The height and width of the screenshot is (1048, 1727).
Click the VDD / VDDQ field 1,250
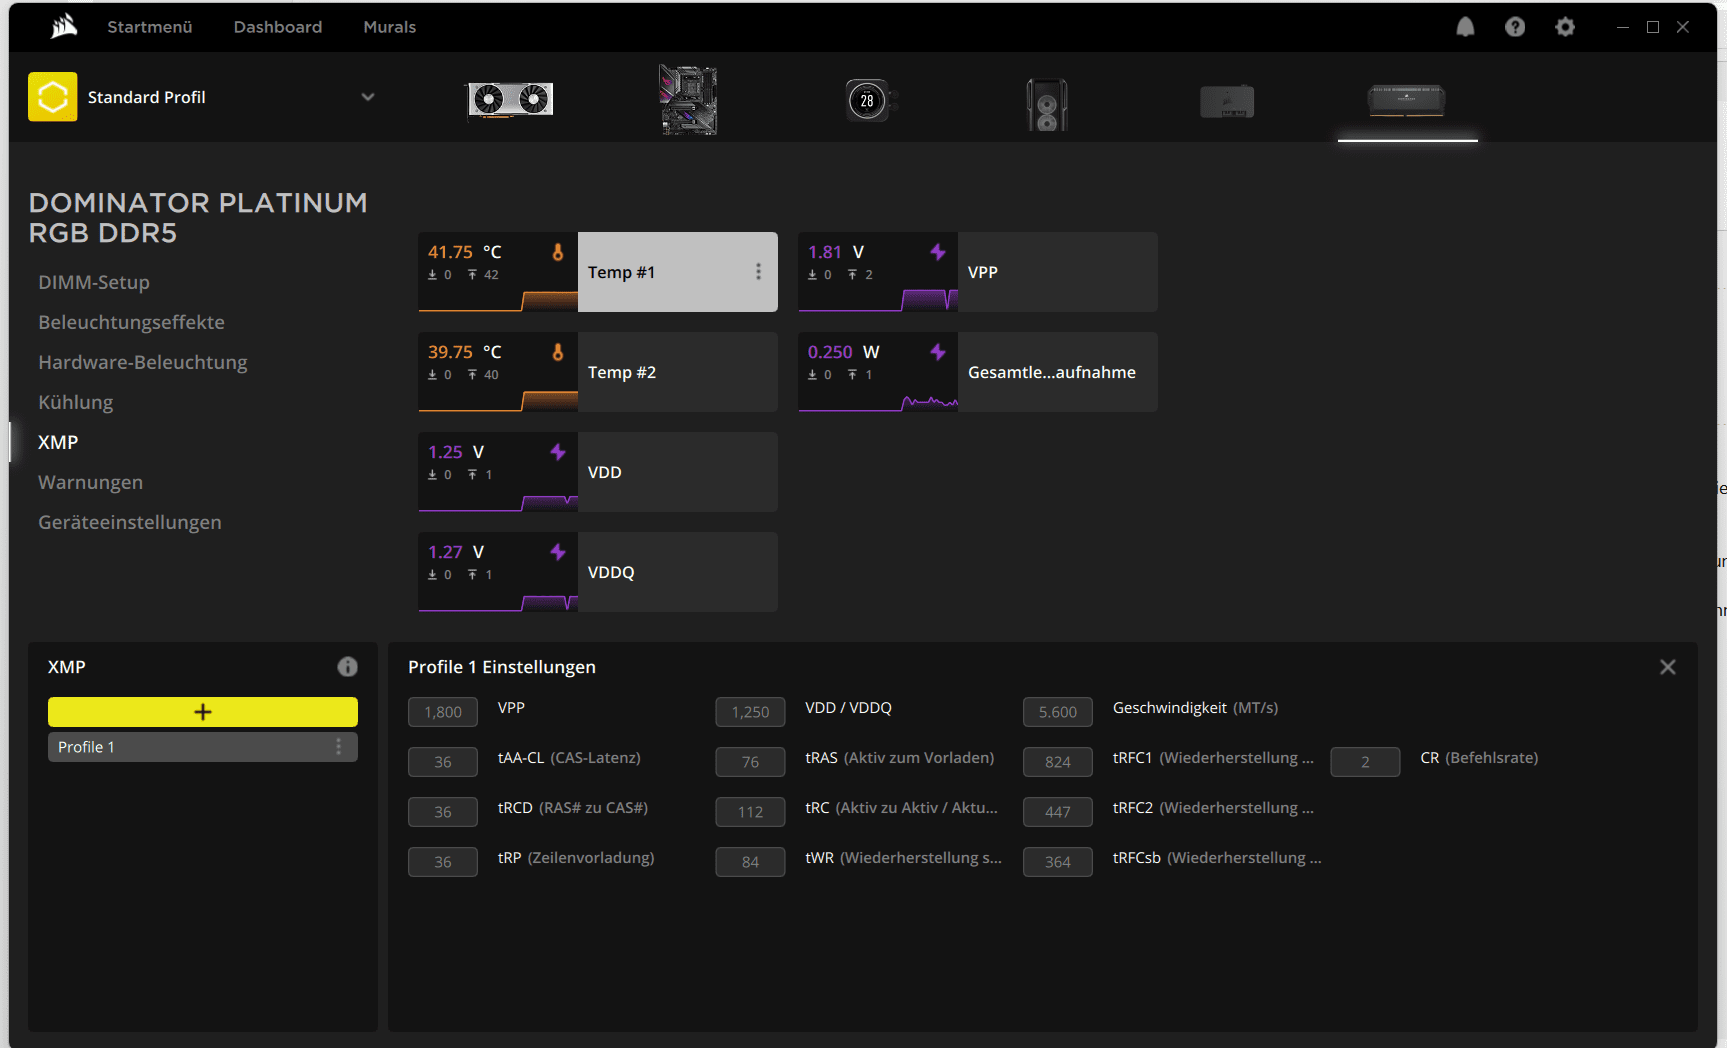coord(750,712)
